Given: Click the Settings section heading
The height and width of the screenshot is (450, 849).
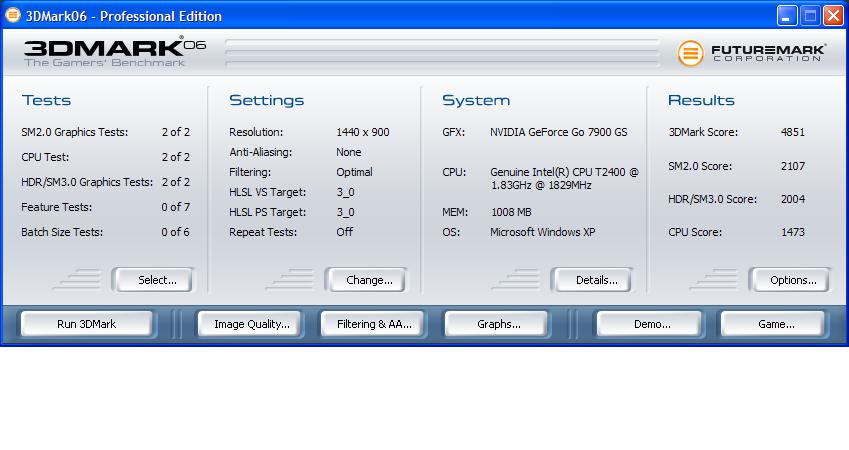Looking at the screenshot, I should point(266,100).
